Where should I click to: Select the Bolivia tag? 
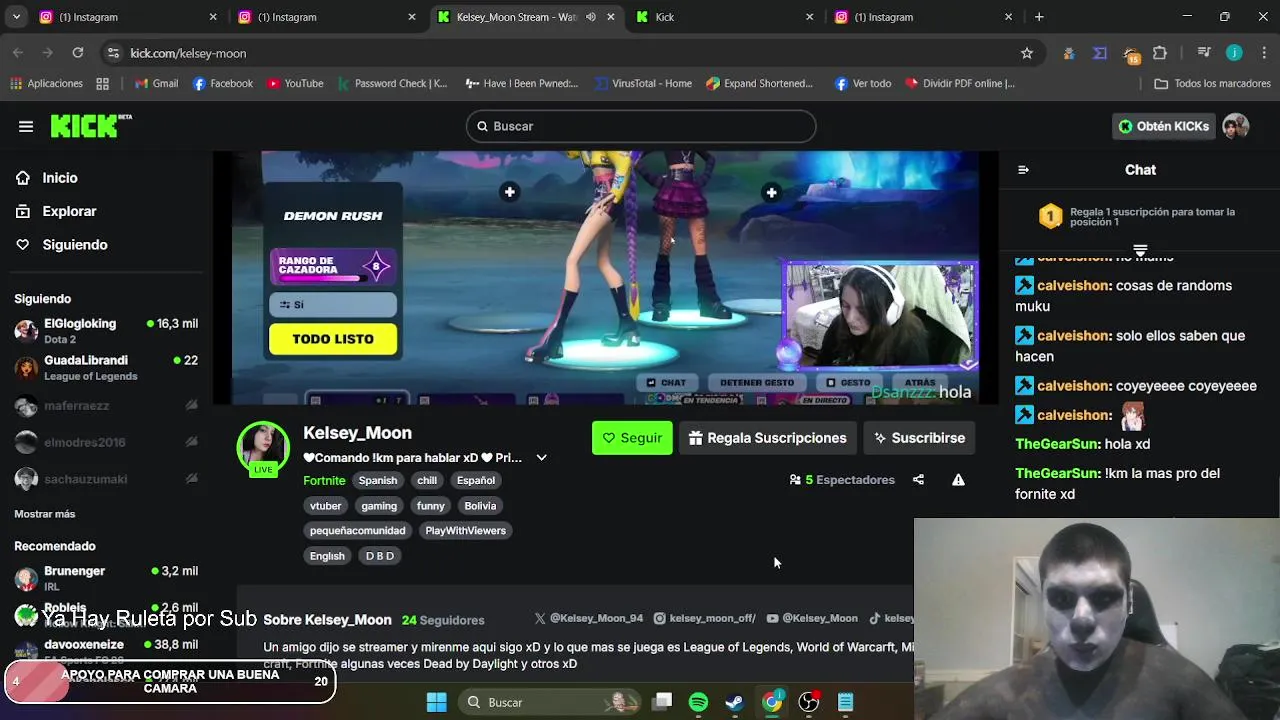(480, 506)
